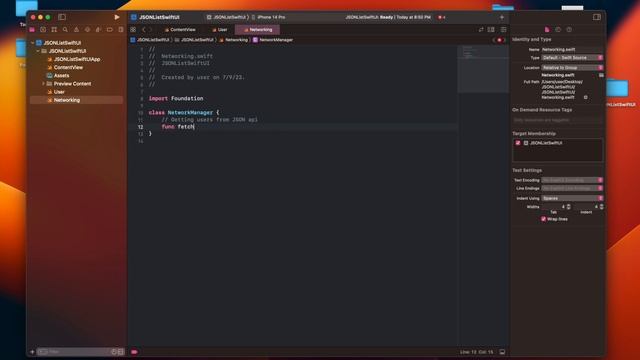This screenshot has height=360, width=640.
Task: Toggle the Wrap lines checkbox
Action: [543, 219]
